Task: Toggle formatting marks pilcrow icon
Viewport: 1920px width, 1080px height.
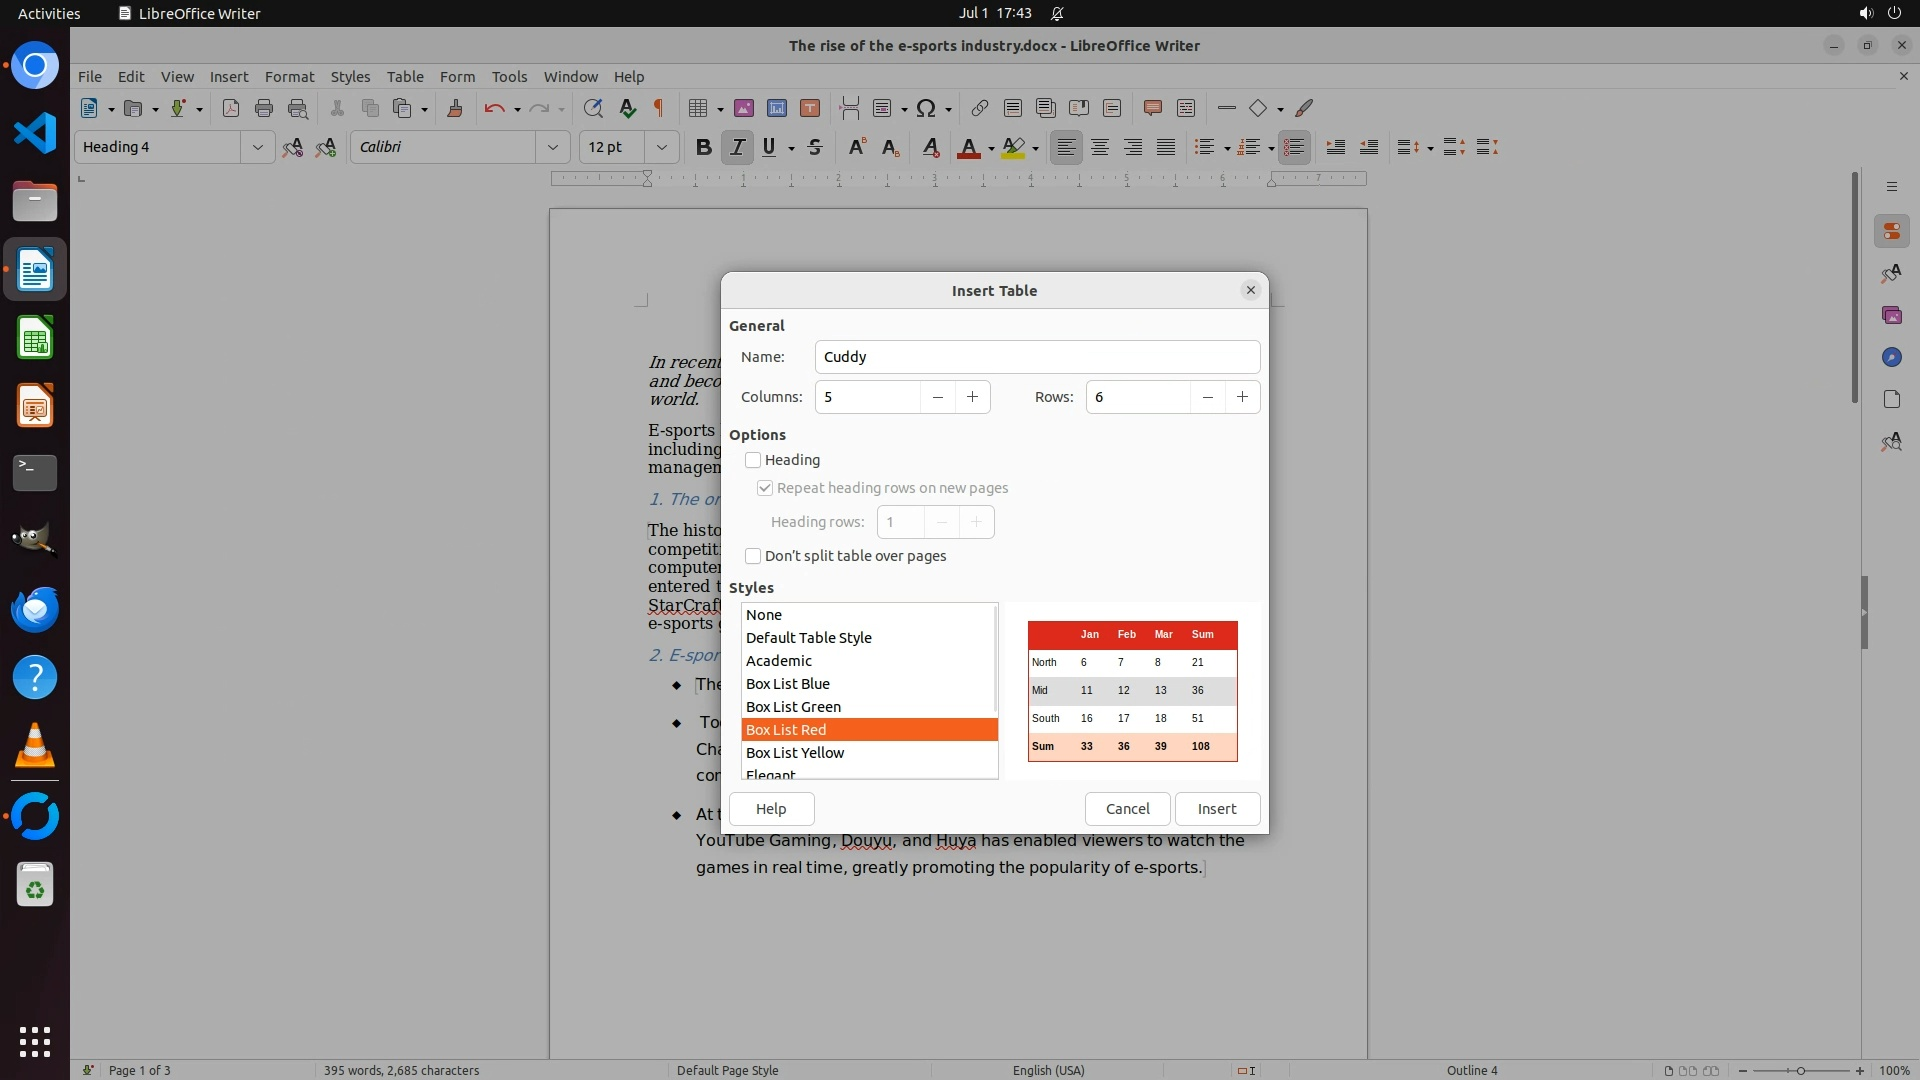Action: pyautogui.click(x=659, y=108)
